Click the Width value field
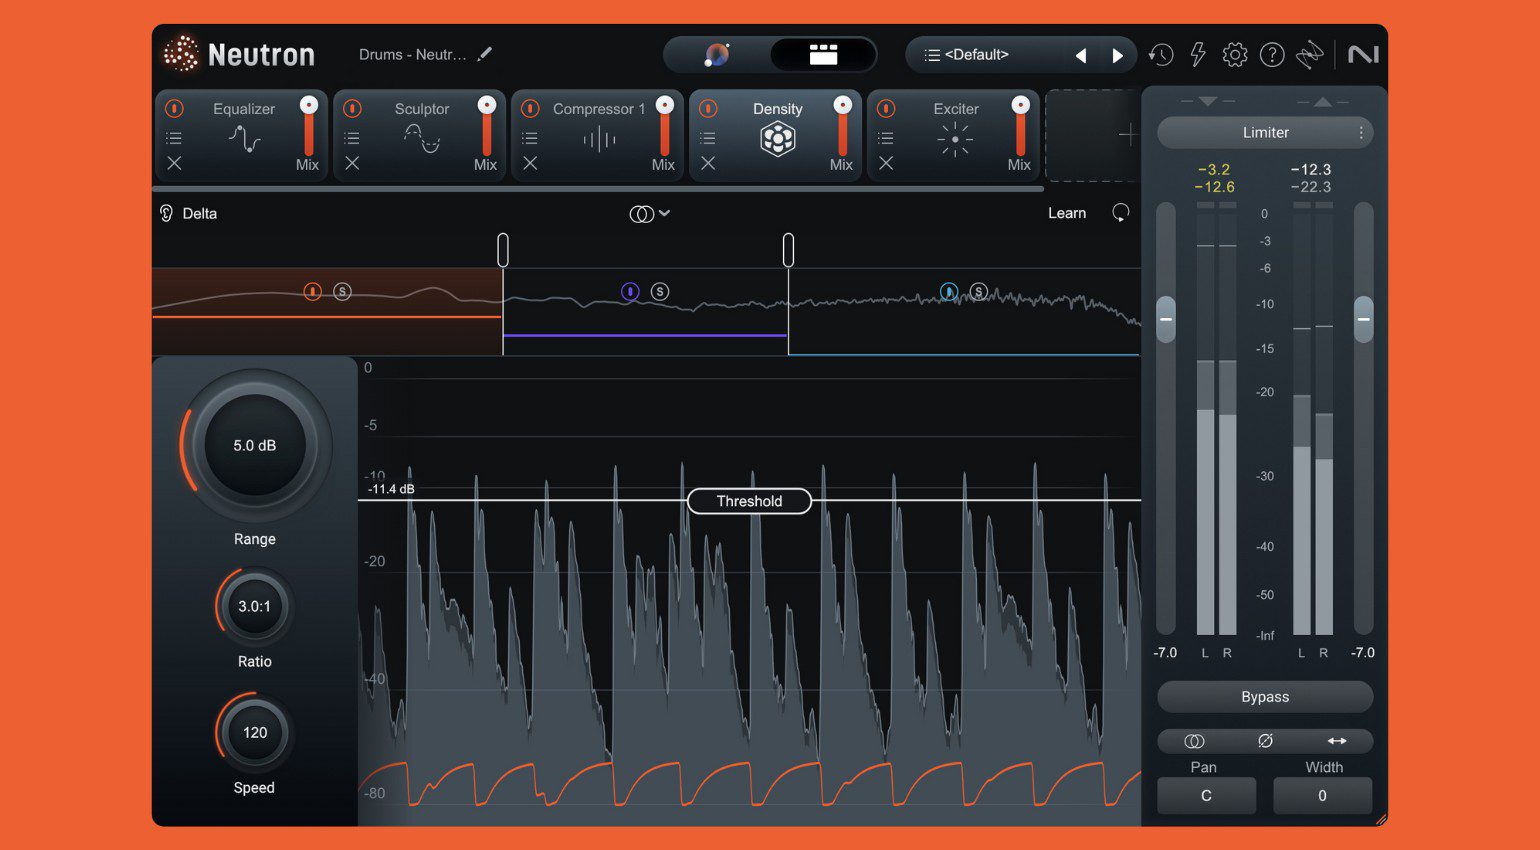This screenshot has width=1540, height=850. (x=1322, y=796)
